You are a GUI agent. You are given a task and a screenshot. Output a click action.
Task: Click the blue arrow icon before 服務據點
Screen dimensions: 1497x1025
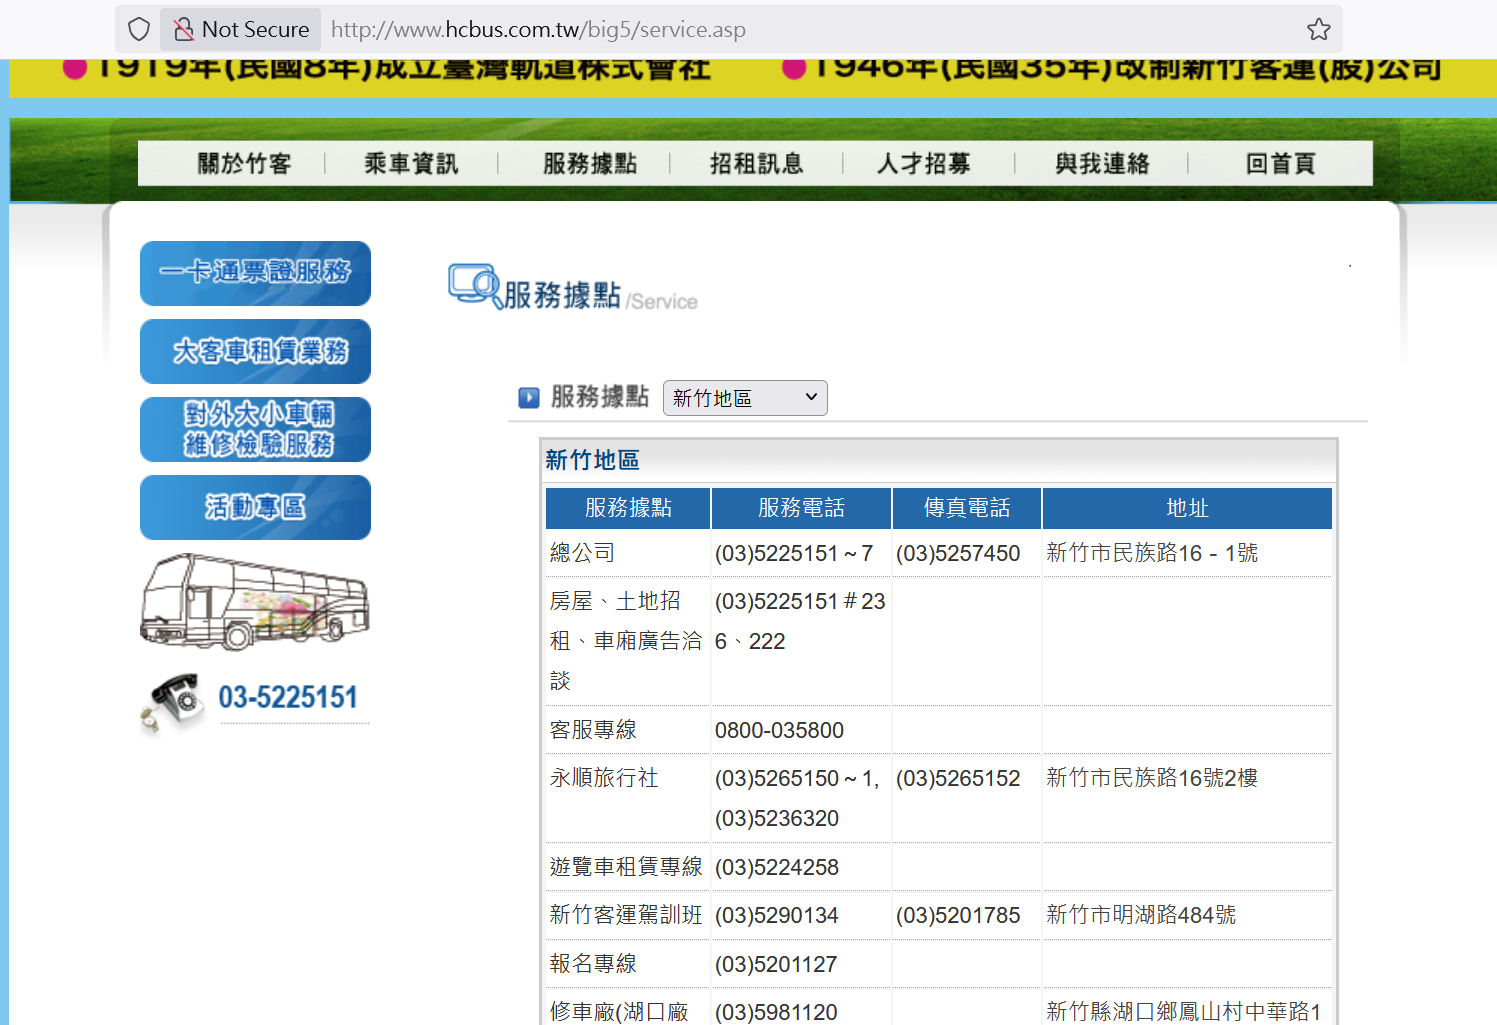pyautogui.click(x=529, y=398)
